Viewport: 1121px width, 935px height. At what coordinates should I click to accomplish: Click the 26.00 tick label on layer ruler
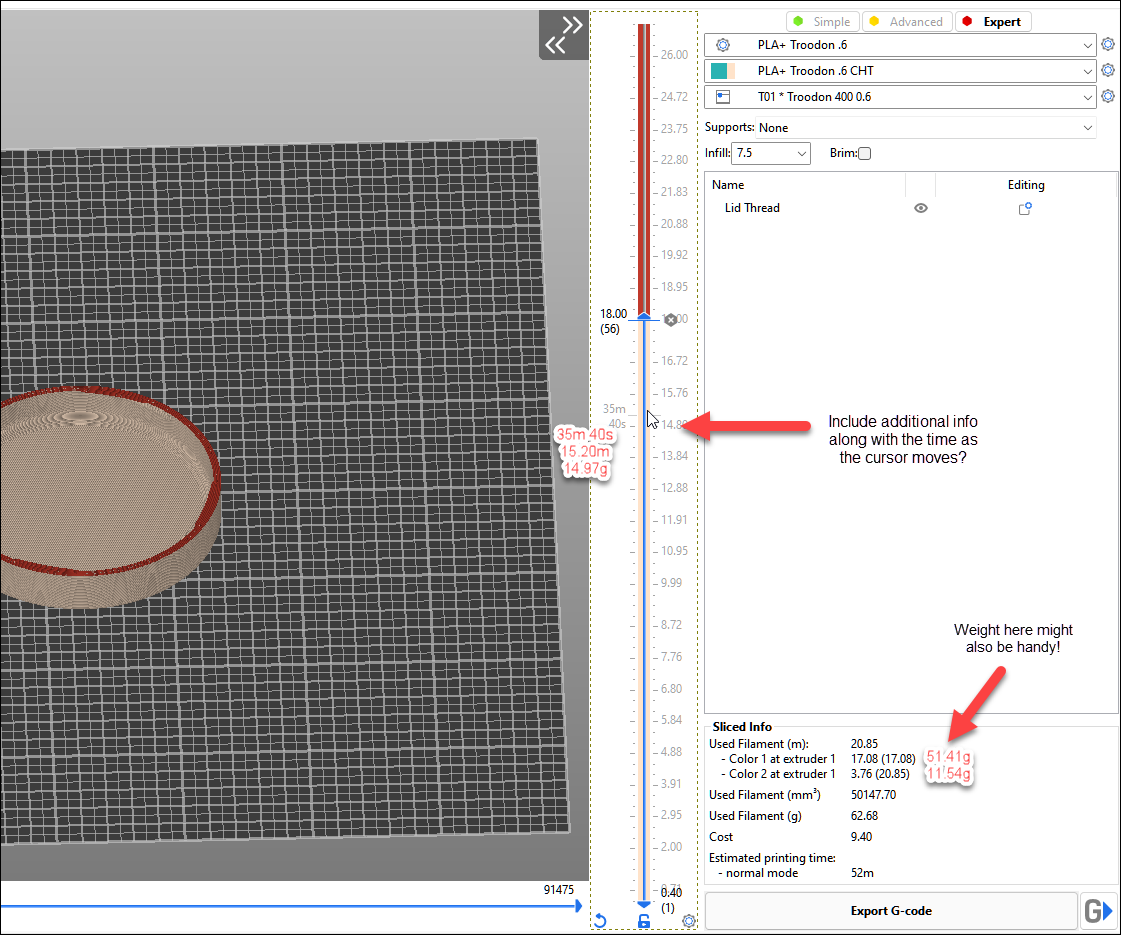(x=674, y=55)
